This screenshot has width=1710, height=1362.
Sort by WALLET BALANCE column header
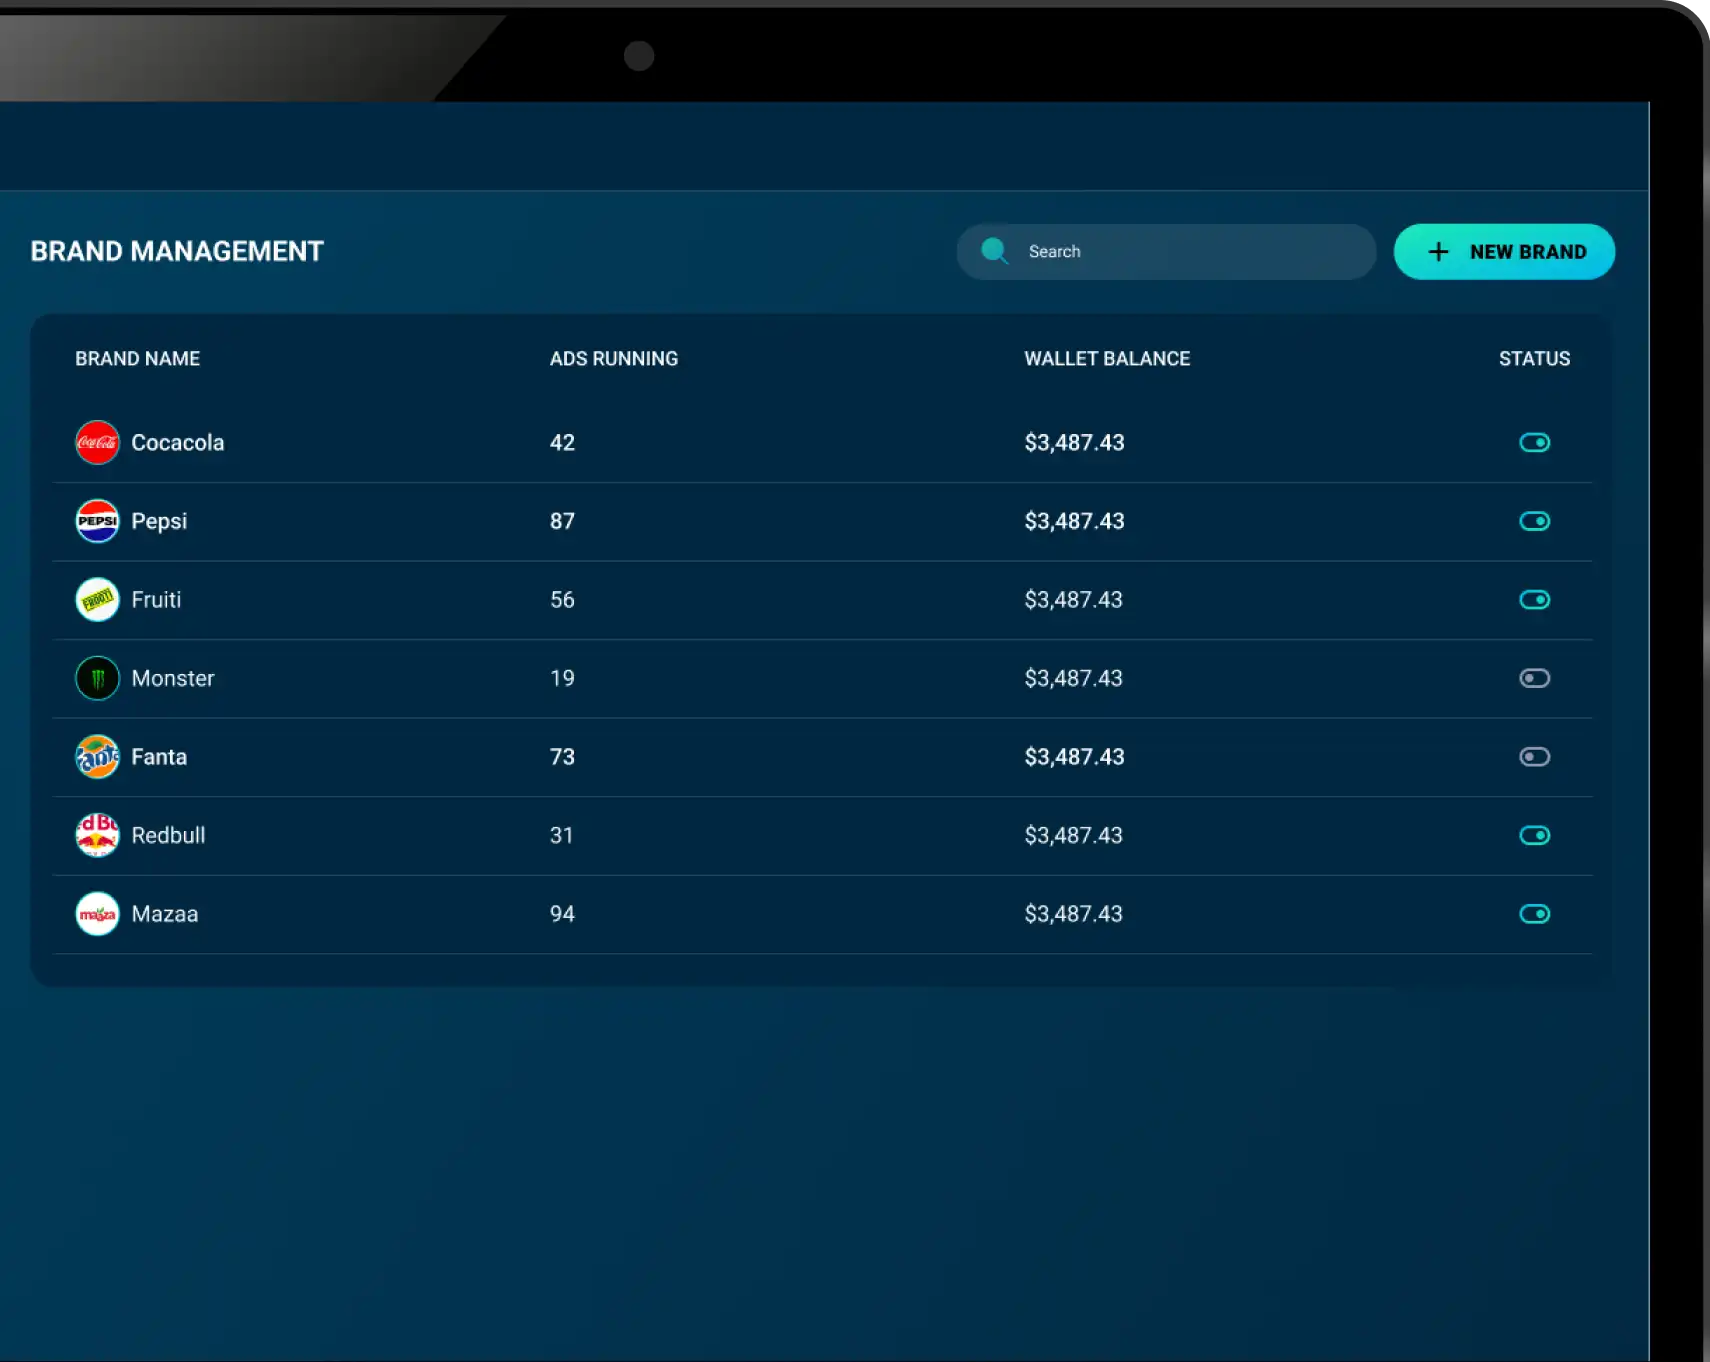tap(1107, 358)
